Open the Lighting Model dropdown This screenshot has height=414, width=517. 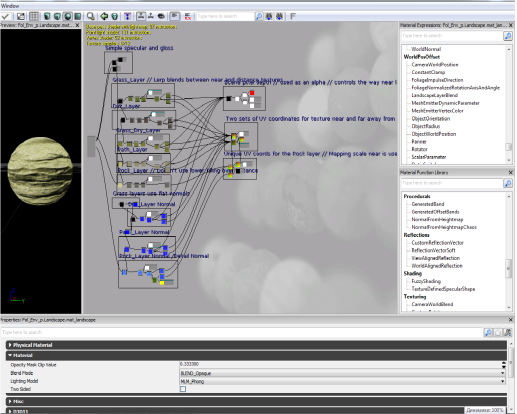pyautogui.click(x=343, y=381)
